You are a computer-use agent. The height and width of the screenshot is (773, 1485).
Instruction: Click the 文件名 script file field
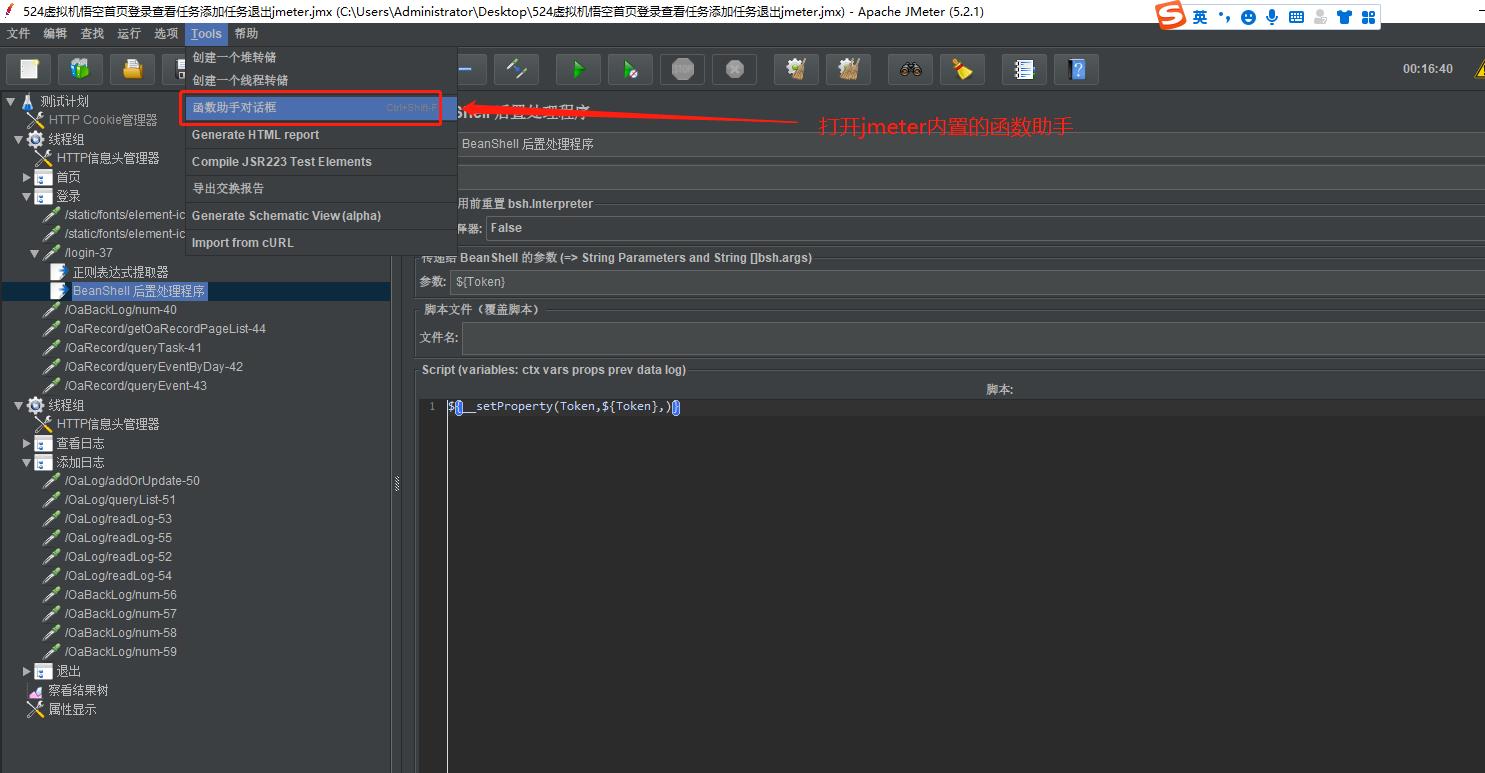[x=973, y=337]
